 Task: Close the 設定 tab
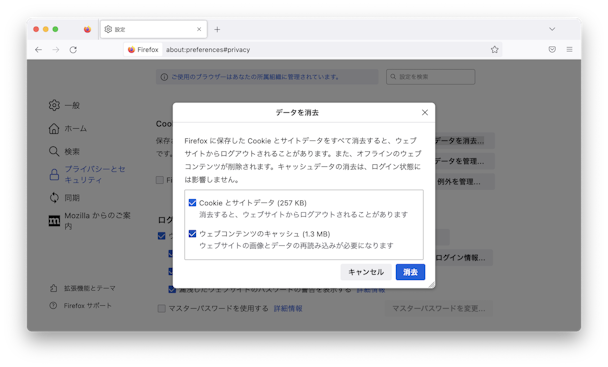click(x=199, y=29)
